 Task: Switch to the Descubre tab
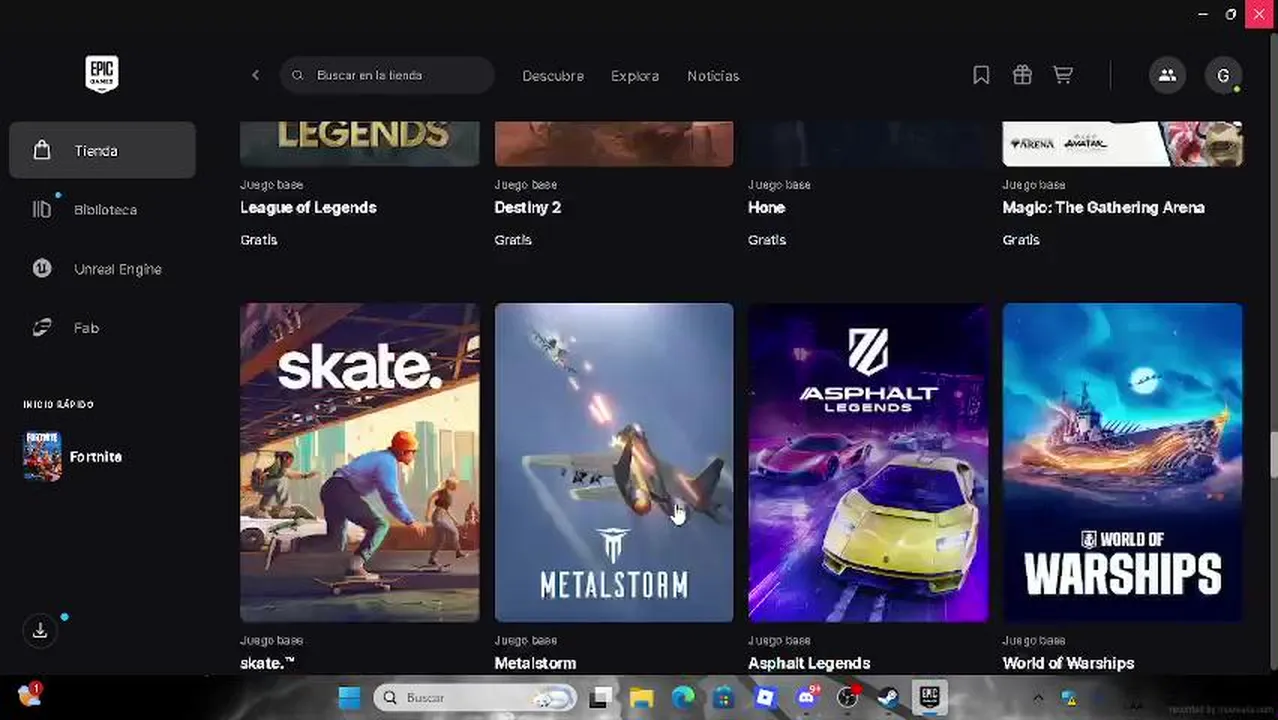(x=553, y=76)
